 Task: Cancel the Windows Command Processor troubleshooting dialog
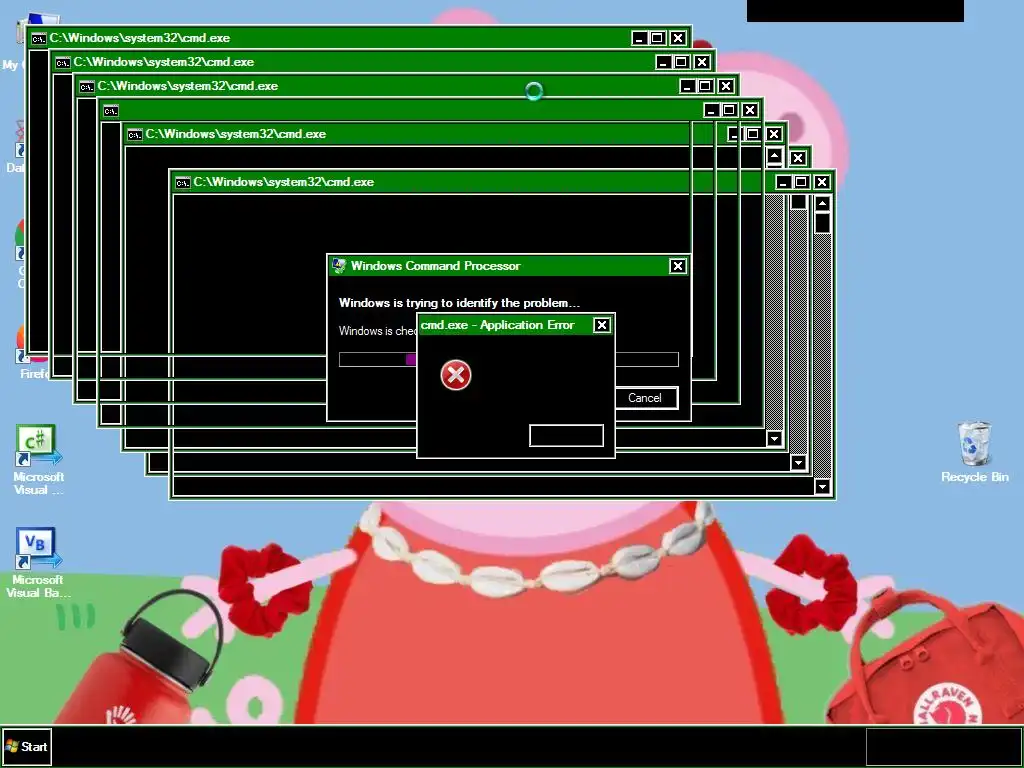click(646, 398)
